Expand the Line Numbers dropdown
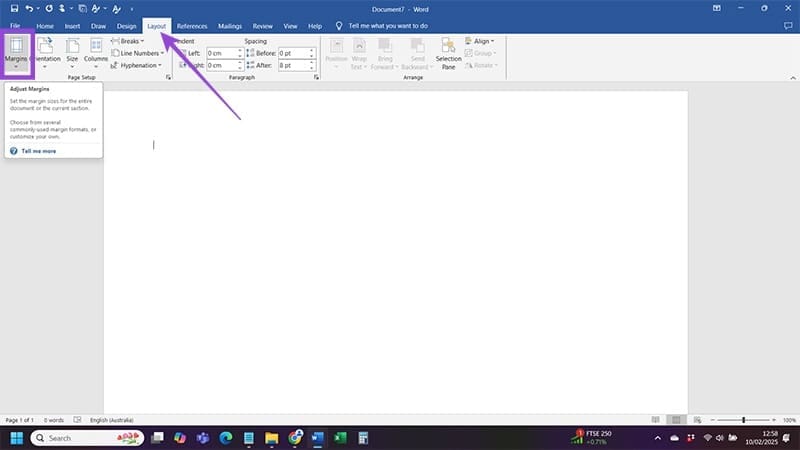 click(x=139, y=53)
